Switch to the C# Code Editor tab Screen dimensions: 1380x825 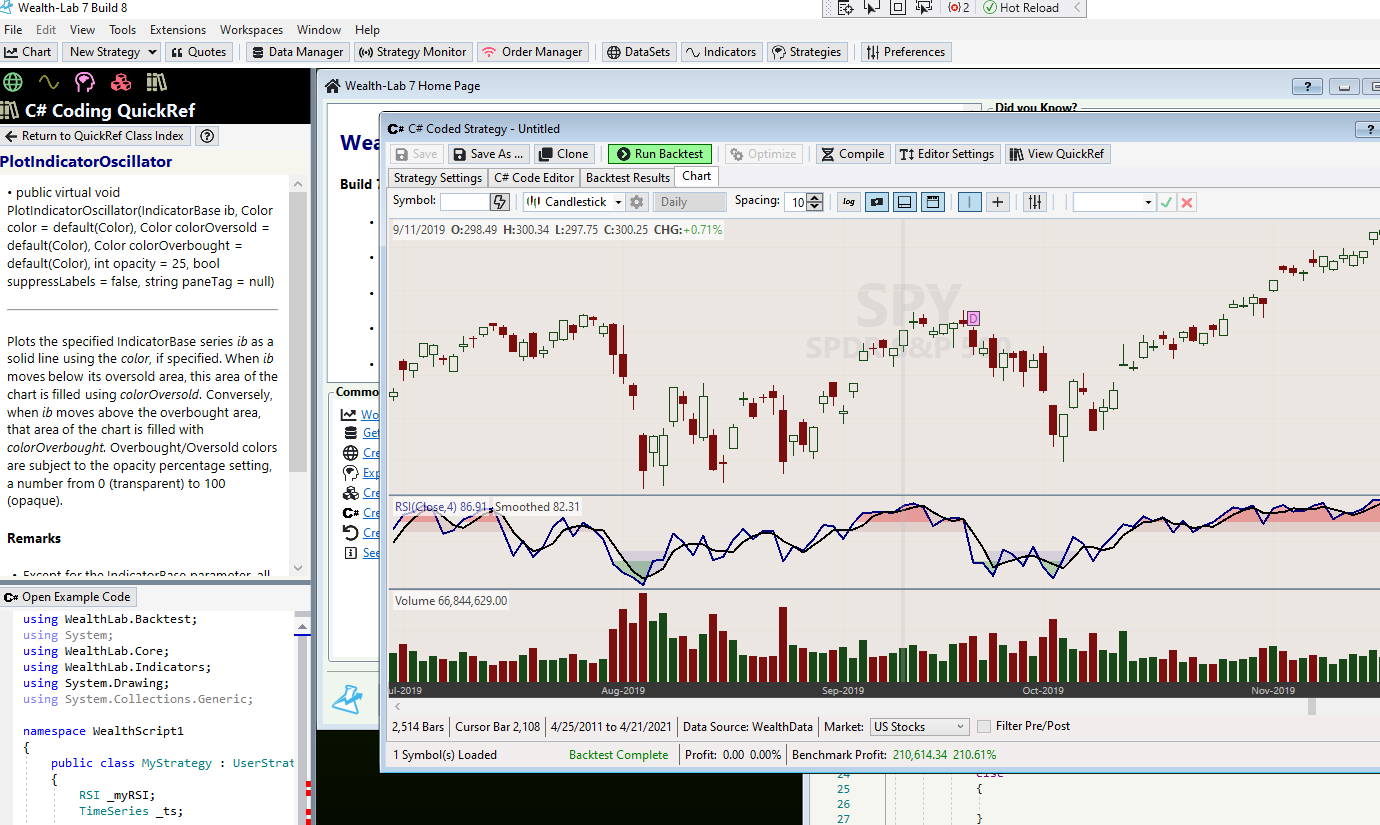pos(535,178)
